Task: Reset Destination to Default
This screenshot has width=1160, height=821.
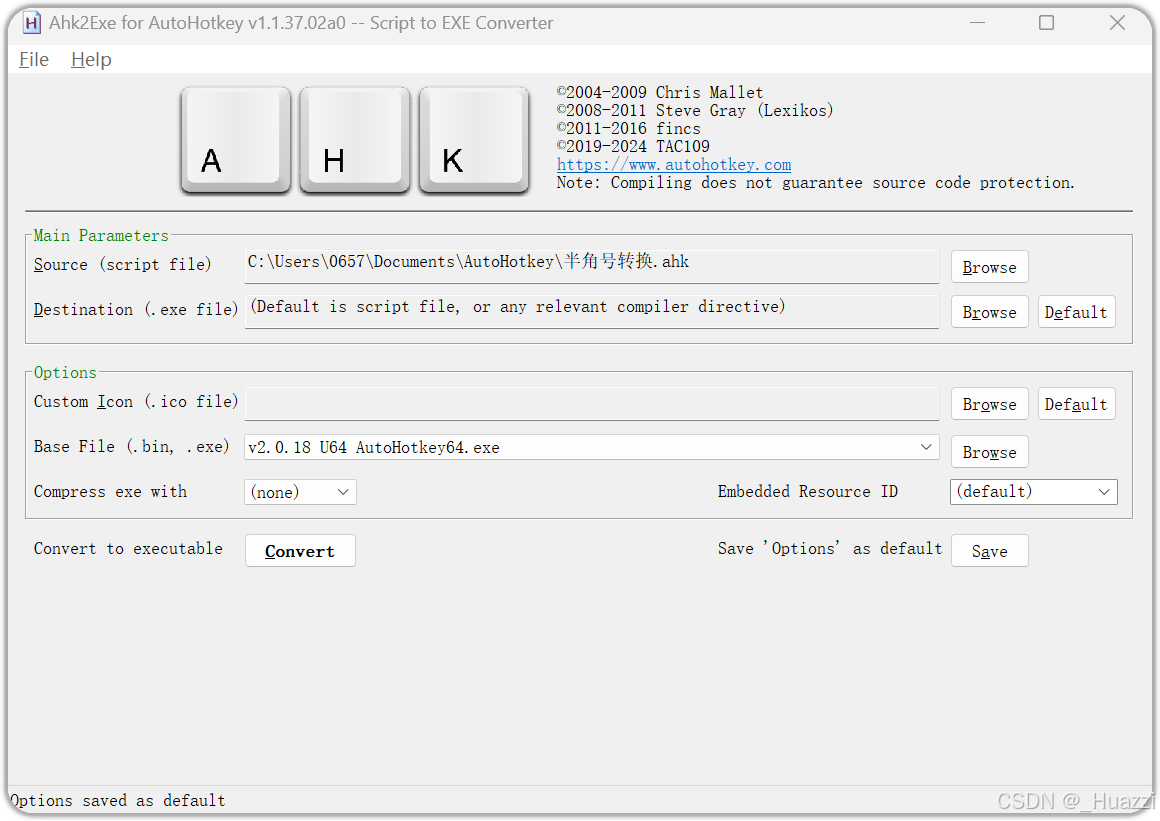Action: tap(1076, 312)
